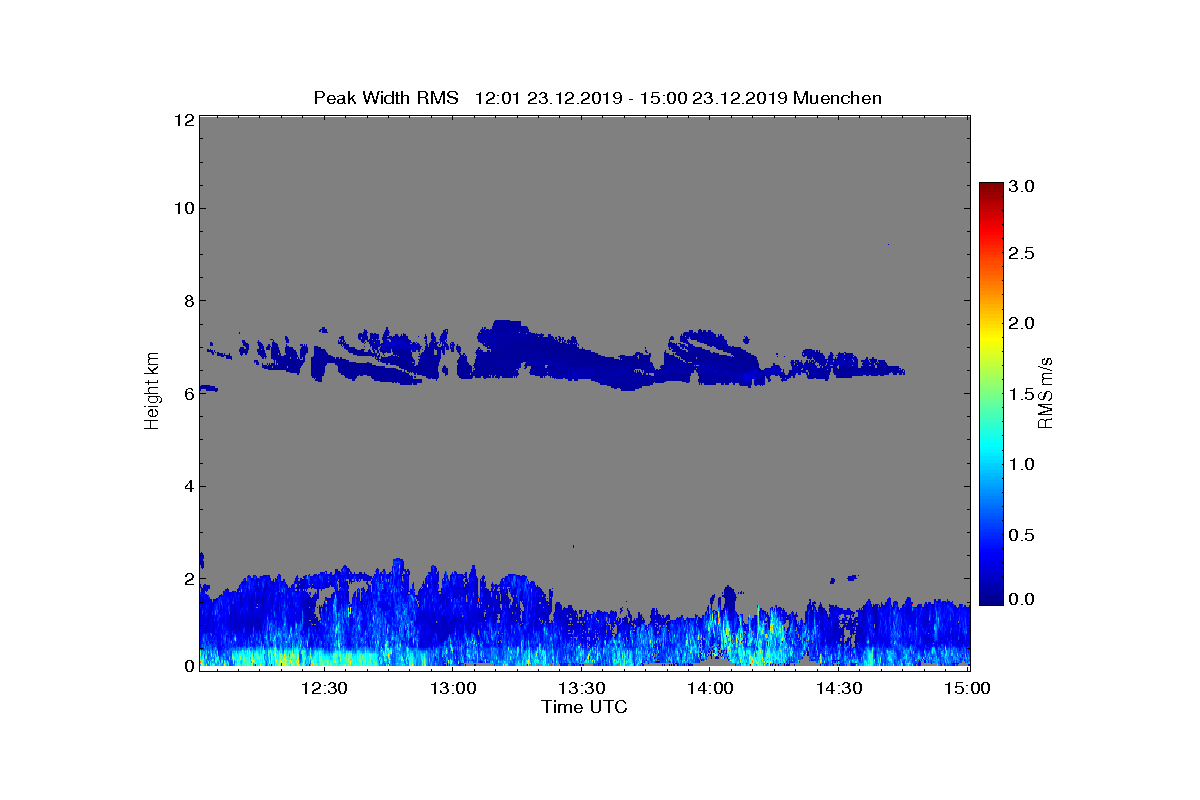Screen dimensions: 1200x800
Task: Click the time axis tick label '12:30'
Action: click(324, 688)
